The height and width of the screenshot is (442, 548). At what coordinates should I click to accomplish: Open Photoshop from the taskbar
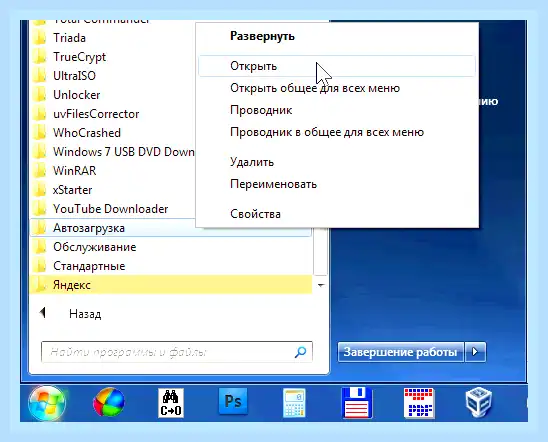point(233,401)
